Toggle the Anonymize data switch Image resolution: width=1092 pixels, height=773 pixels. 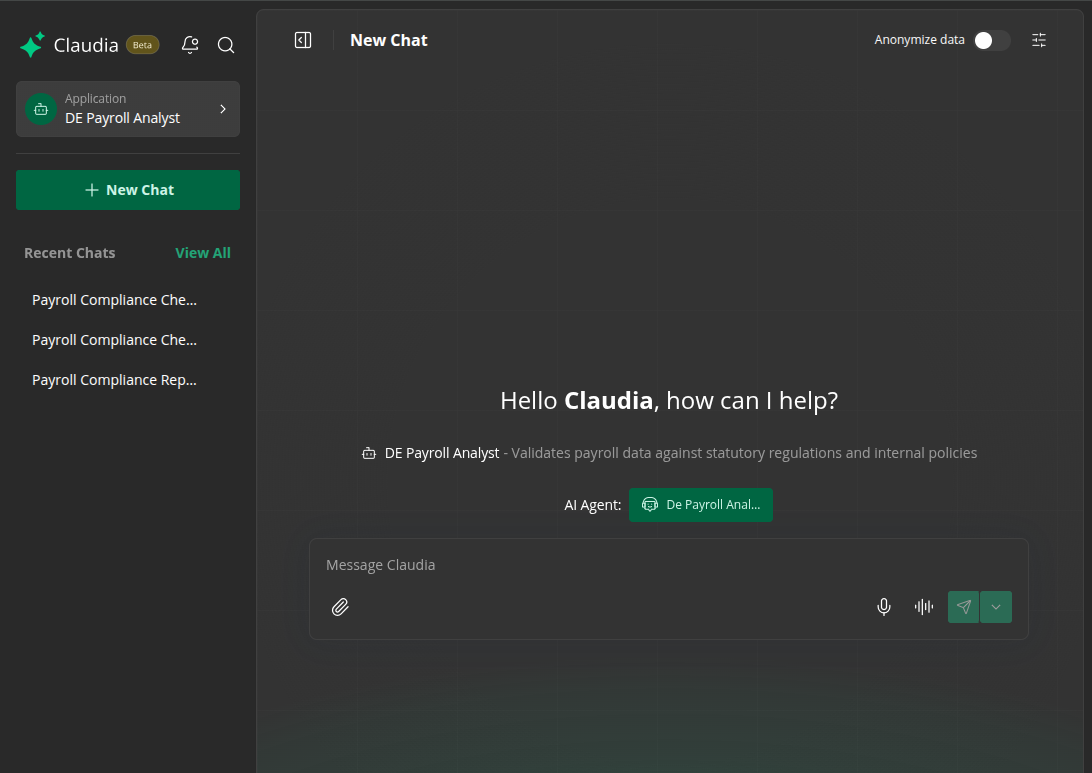(x=991, y=40)
